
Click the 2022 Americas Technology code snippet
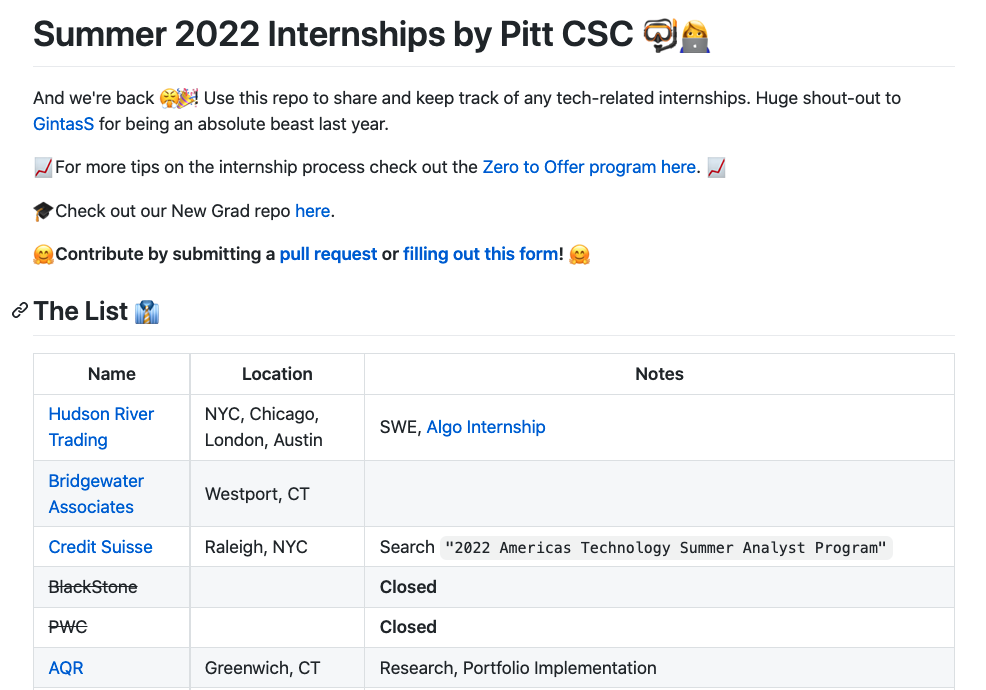click(666, 548)
